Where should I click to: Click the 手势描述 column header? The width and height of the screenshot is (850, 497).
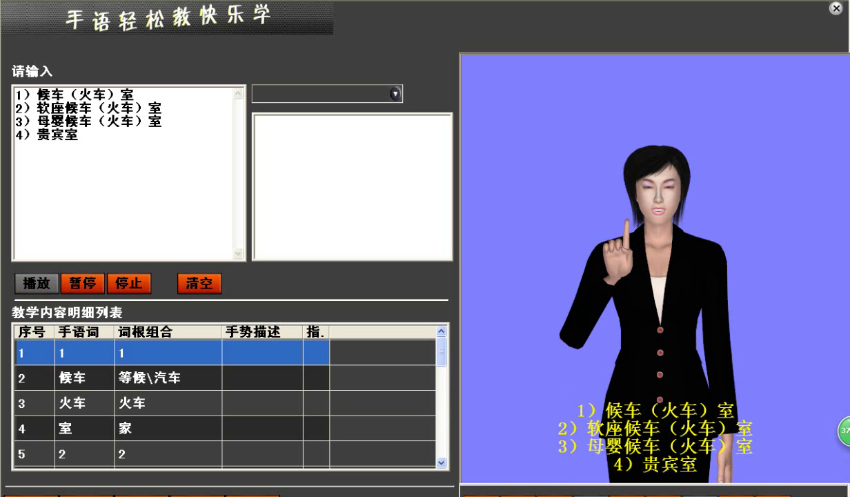coord(262,332)
